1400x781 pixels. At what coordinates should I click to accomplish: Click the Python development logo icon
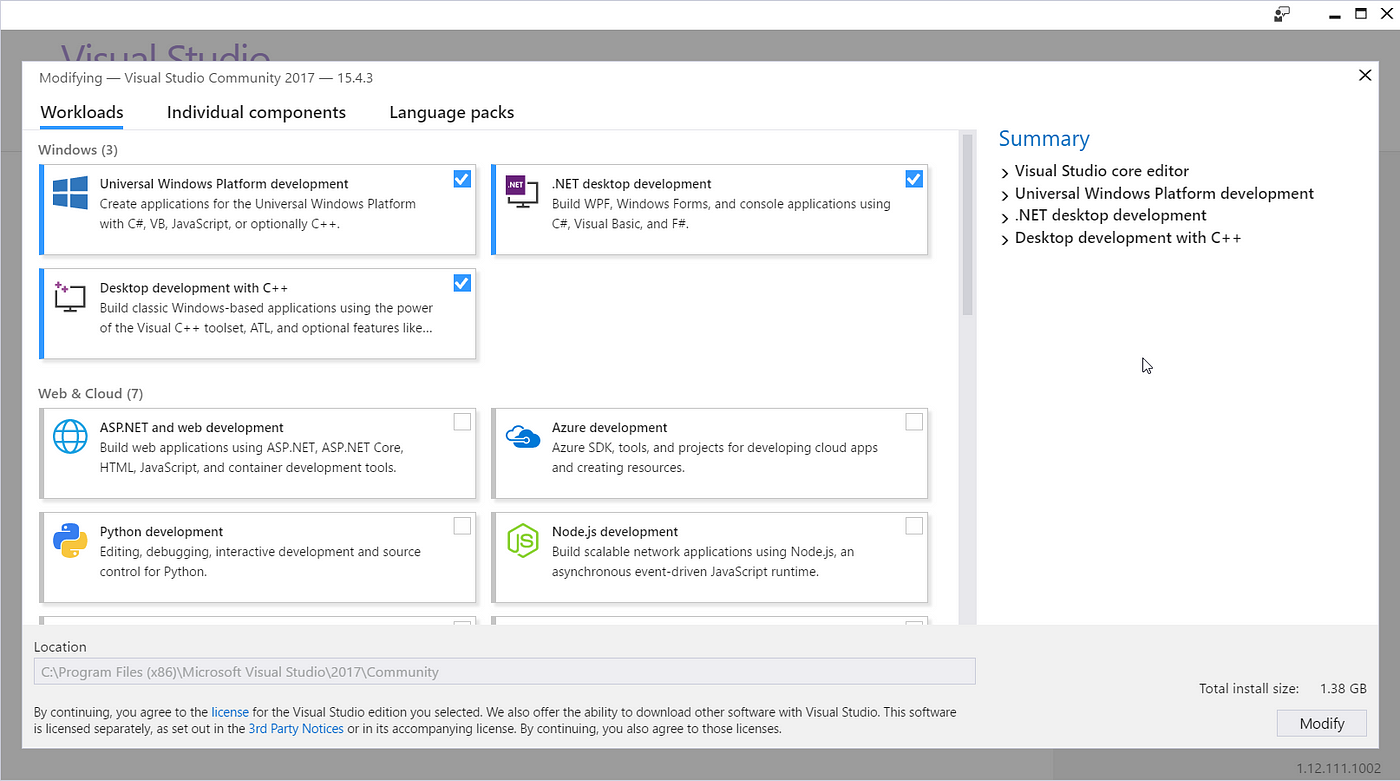tap(70, 540)
